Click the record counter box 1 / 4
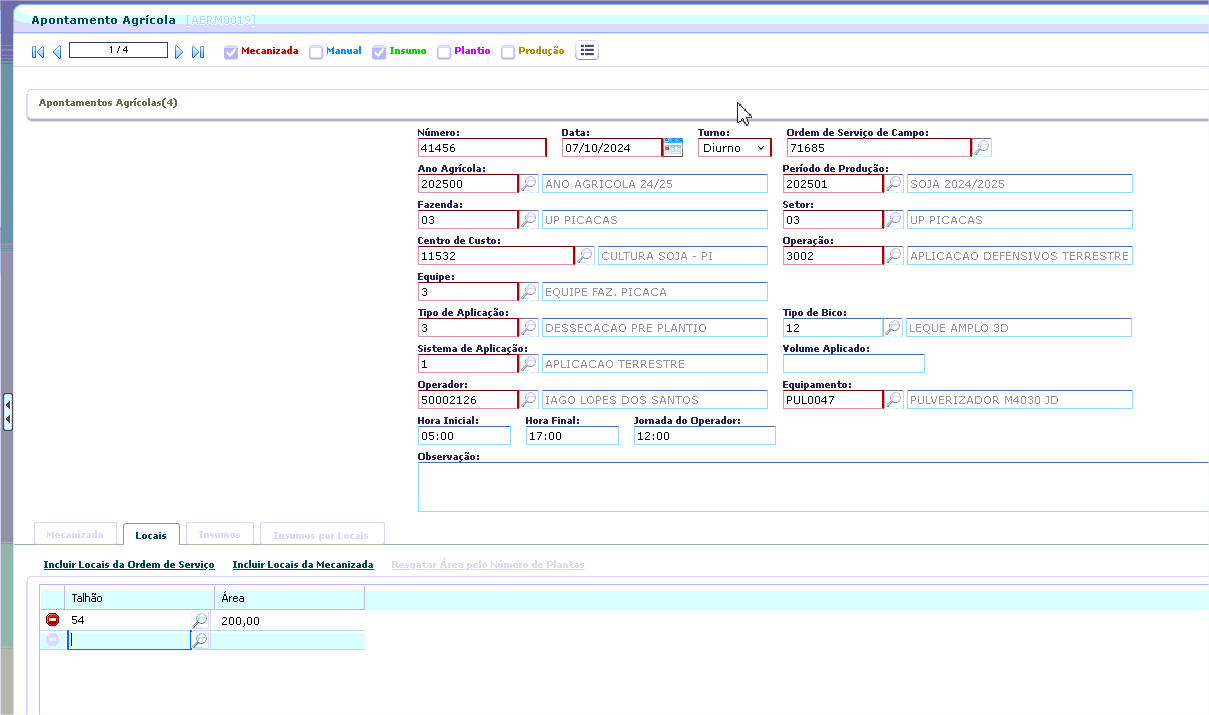Image resolution: width=1209 pixels, height=715 pixels. (x=118, y=49)
